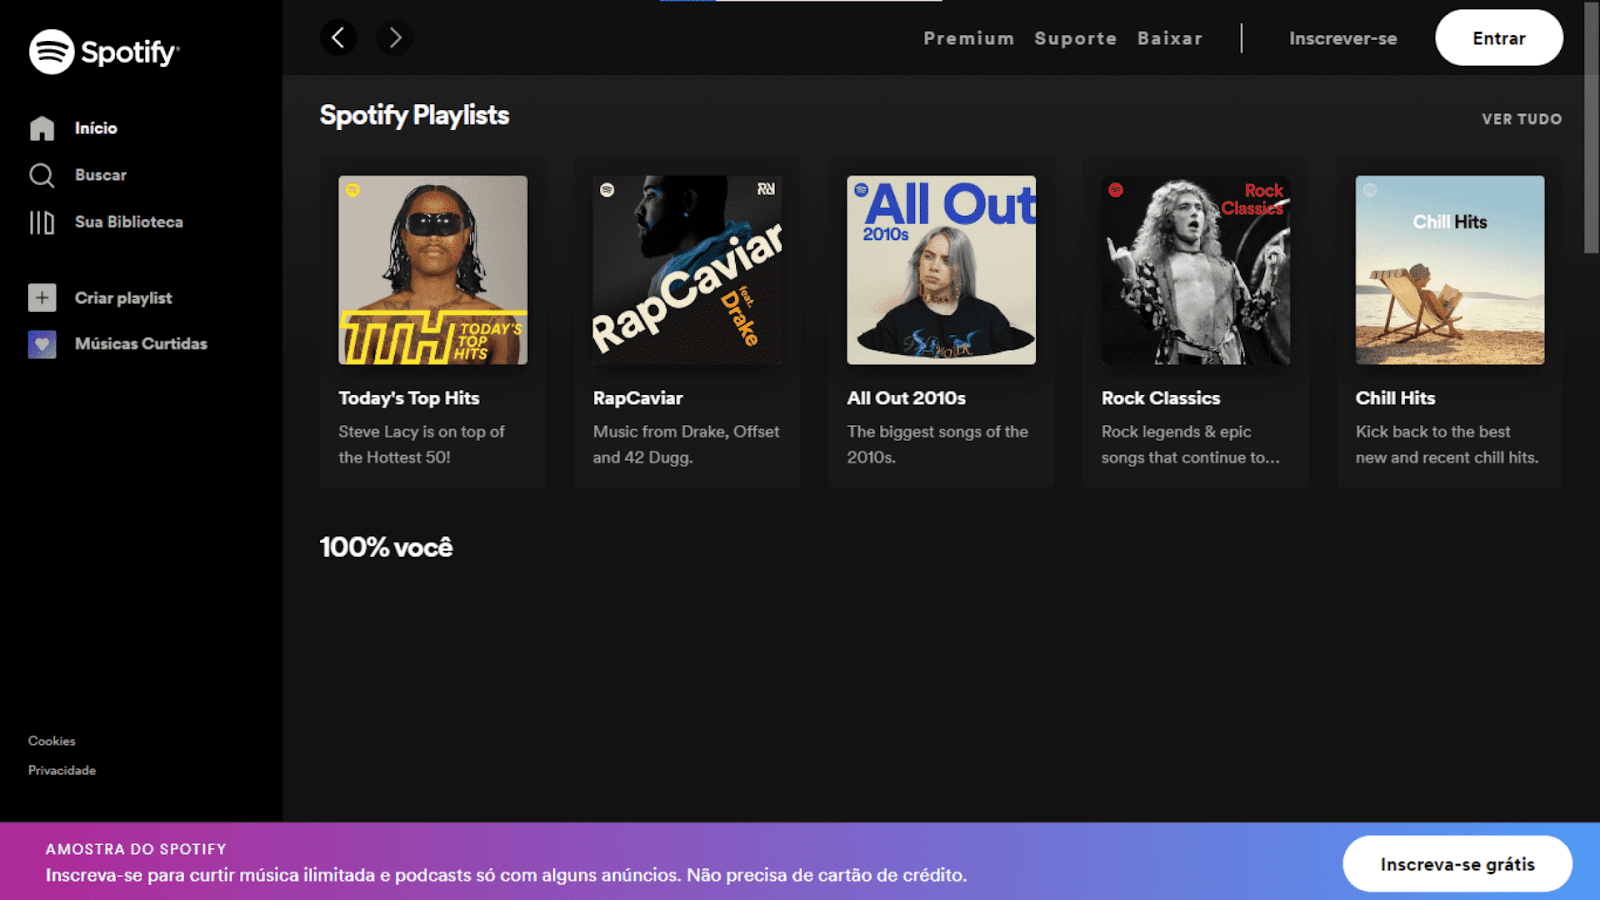The height and width of the screenshot is (900, 1600).
Task: Open the Suporte menu item
Action: (x=1075, y=38)
